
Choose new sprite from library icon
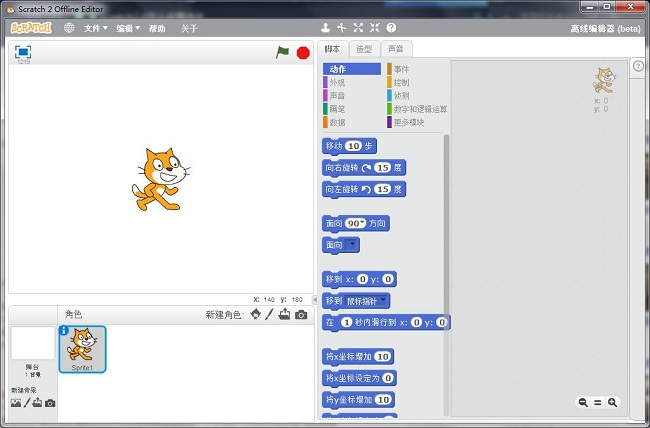tap(255, 314)
